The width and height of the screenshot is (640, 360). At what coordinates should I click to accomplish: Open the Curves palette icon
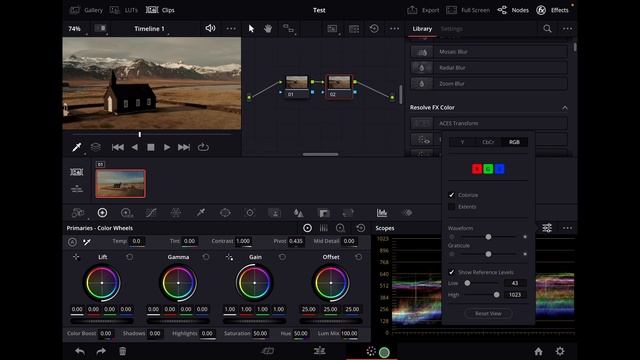[151, 213]
